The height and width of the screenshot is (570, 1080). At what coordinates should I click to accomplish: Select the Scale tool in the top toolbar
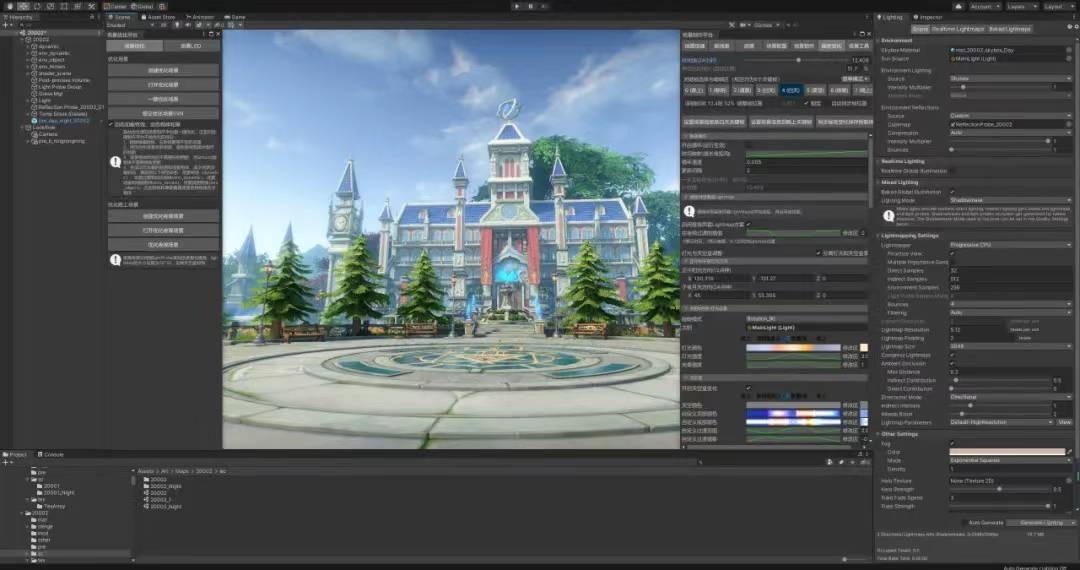50,6
